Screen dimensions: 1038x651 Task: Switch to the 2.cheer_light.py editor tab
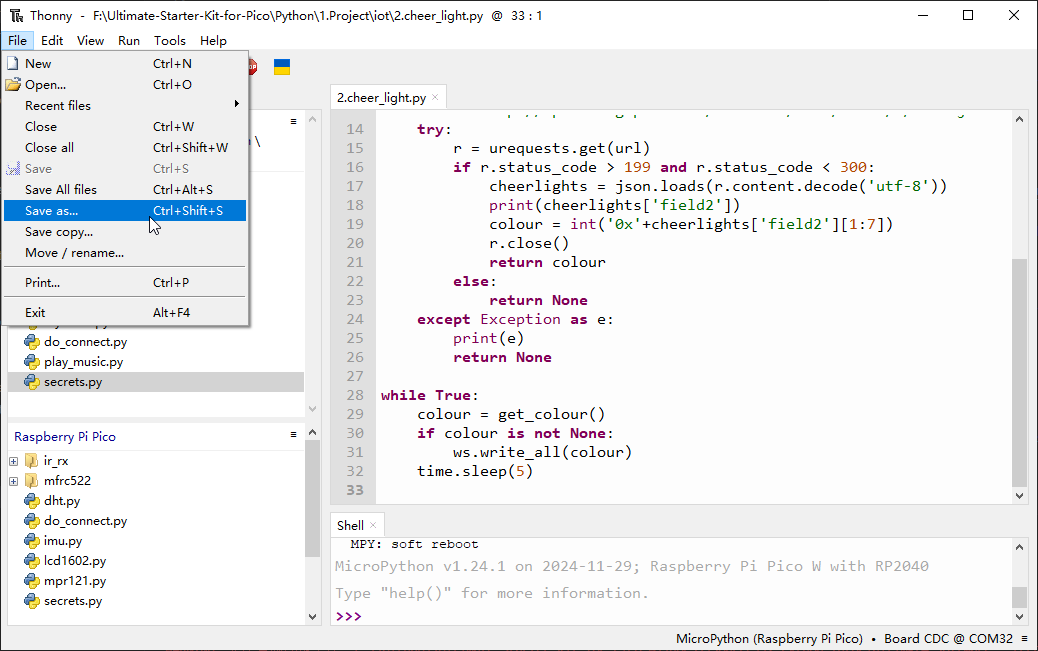[x=381, y=97]
